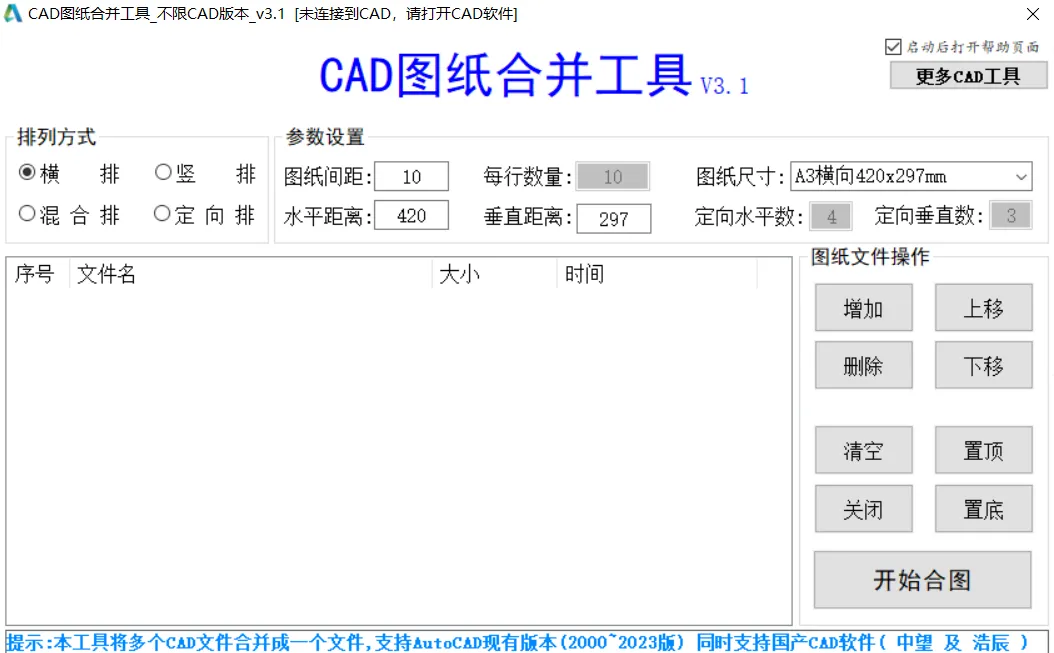
Task: Sort by 序号 column header
Action: pos(38,274)
